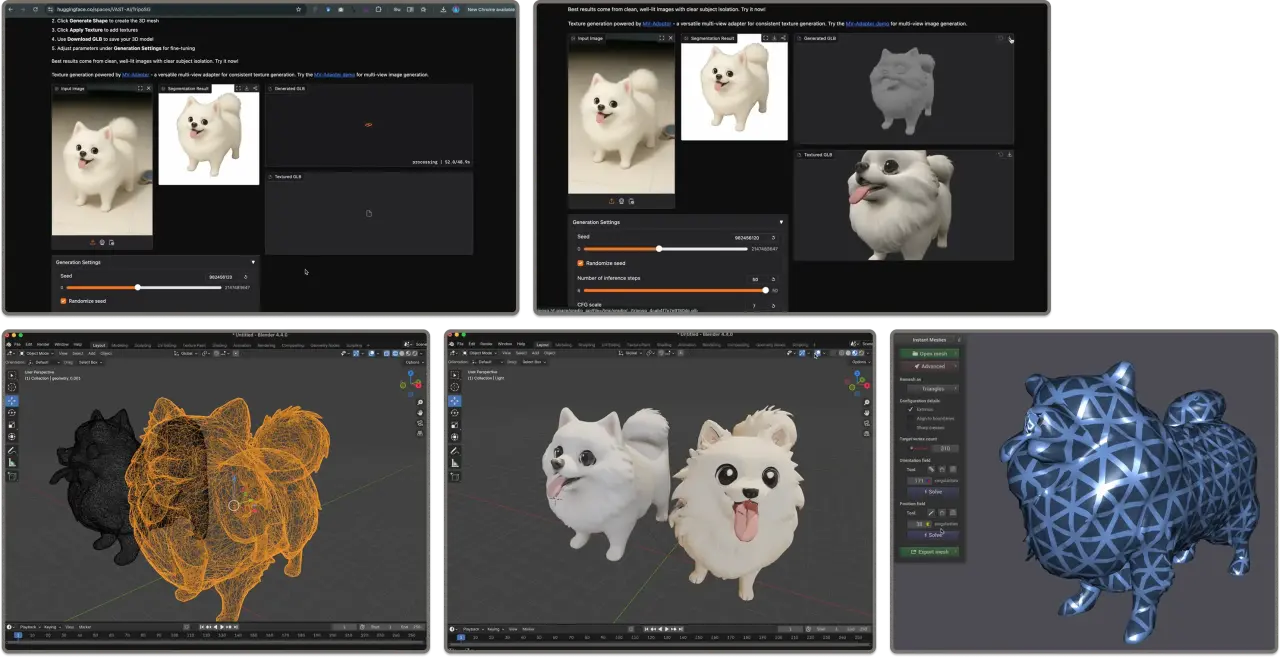Screen dimensions: 1280x657
Task: Collapse Generation Settings above Number of inference steps
Action: click(x=781, y=222)
